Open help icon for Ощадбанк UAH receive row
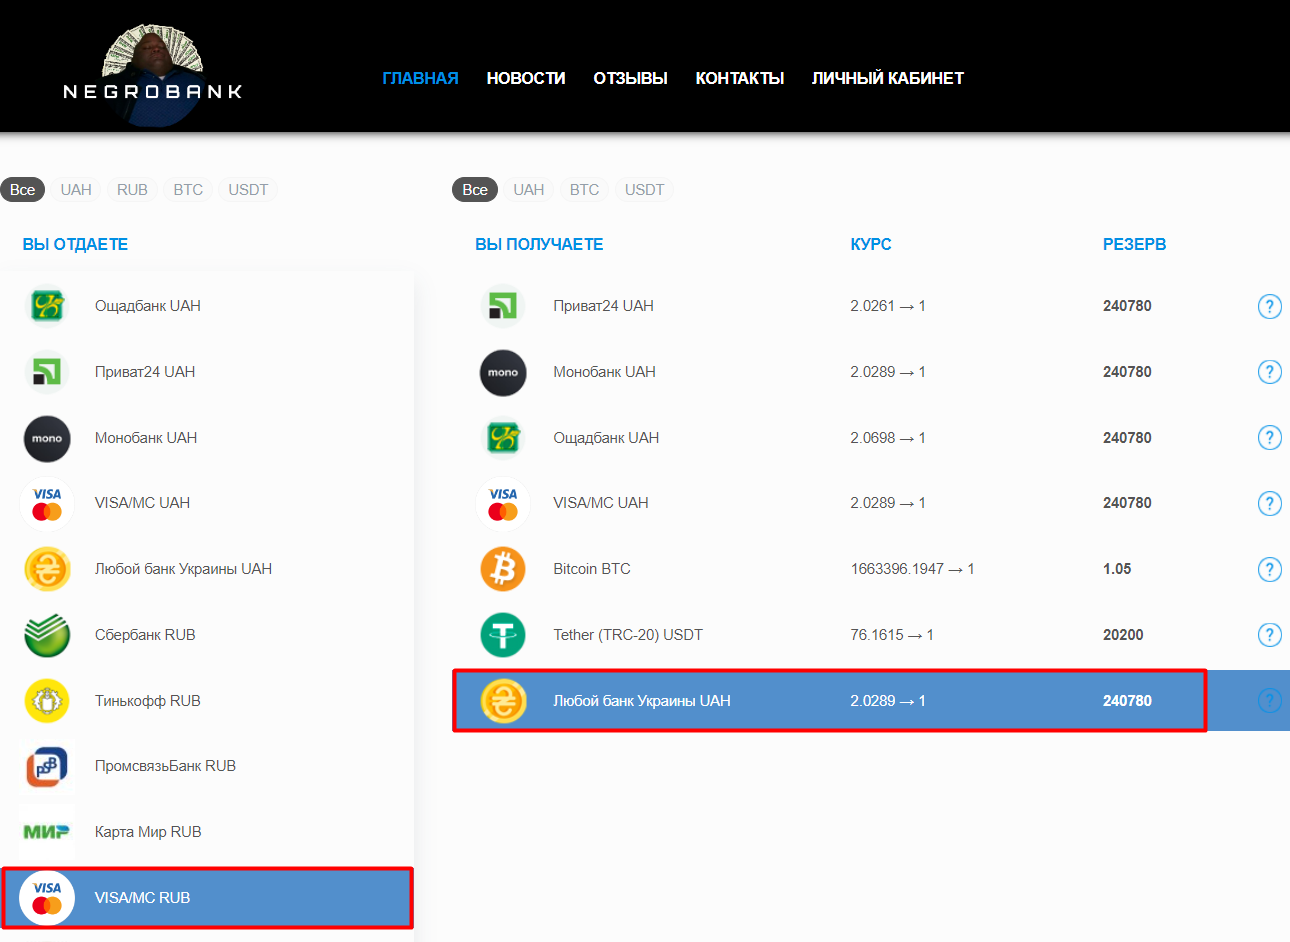Viewport: 1290px width, 942px height. (1269, 438)
